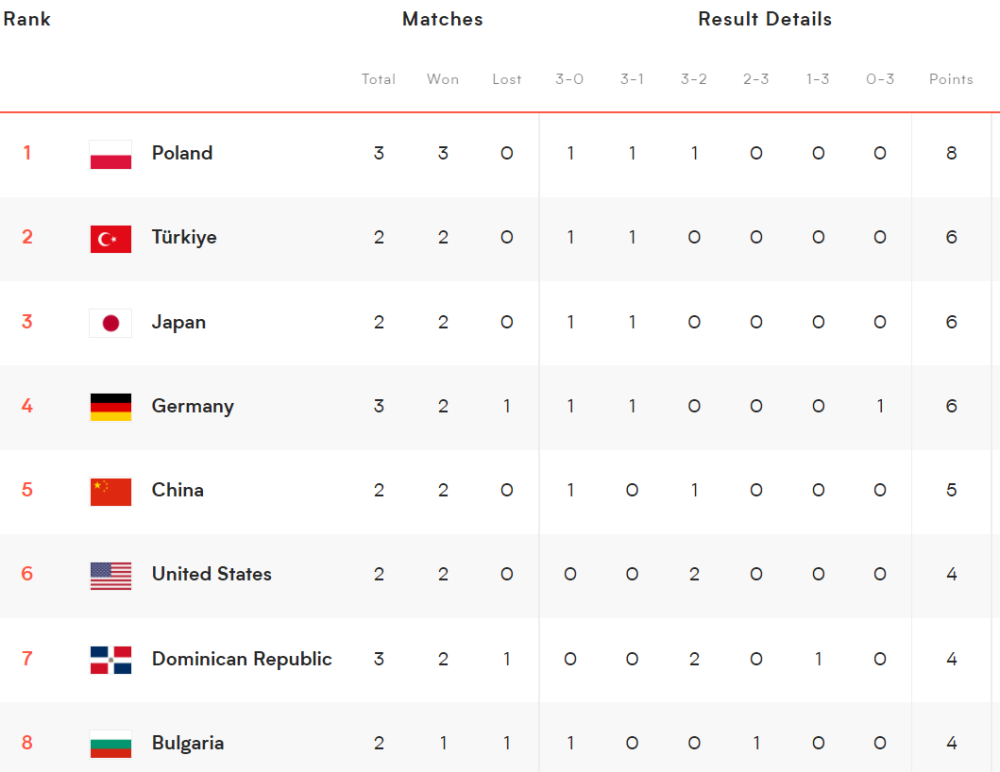This screenshot has height=772, width=1000.
Task: Open the Dominican Republic team link
Action: (242, 658)
